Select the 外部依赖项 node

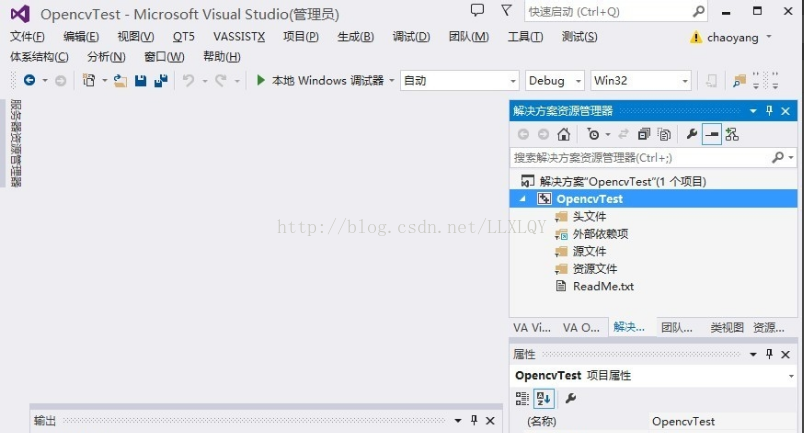point(600,234)
